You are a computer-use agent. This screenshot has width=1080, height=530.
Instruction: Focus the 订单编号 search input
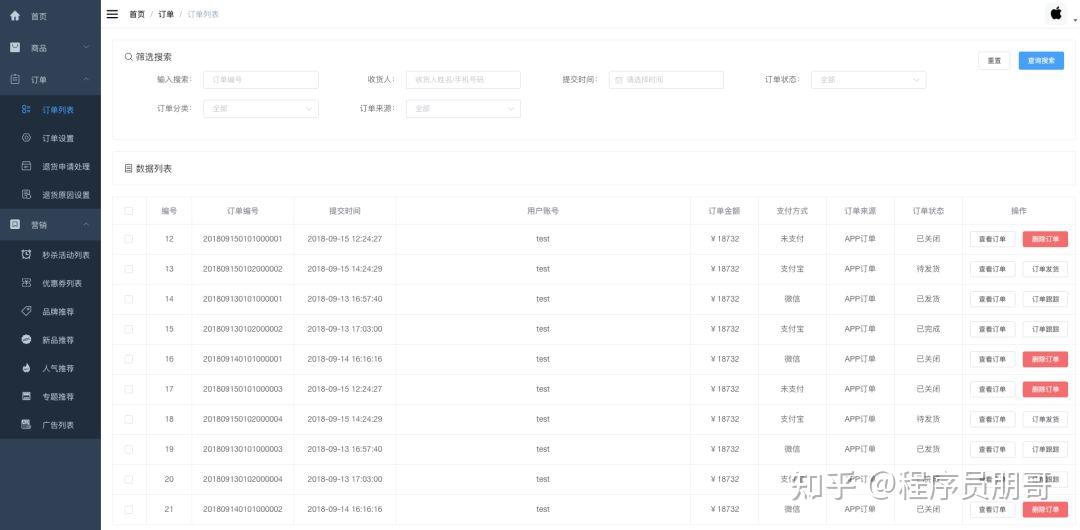coord(261,80)
